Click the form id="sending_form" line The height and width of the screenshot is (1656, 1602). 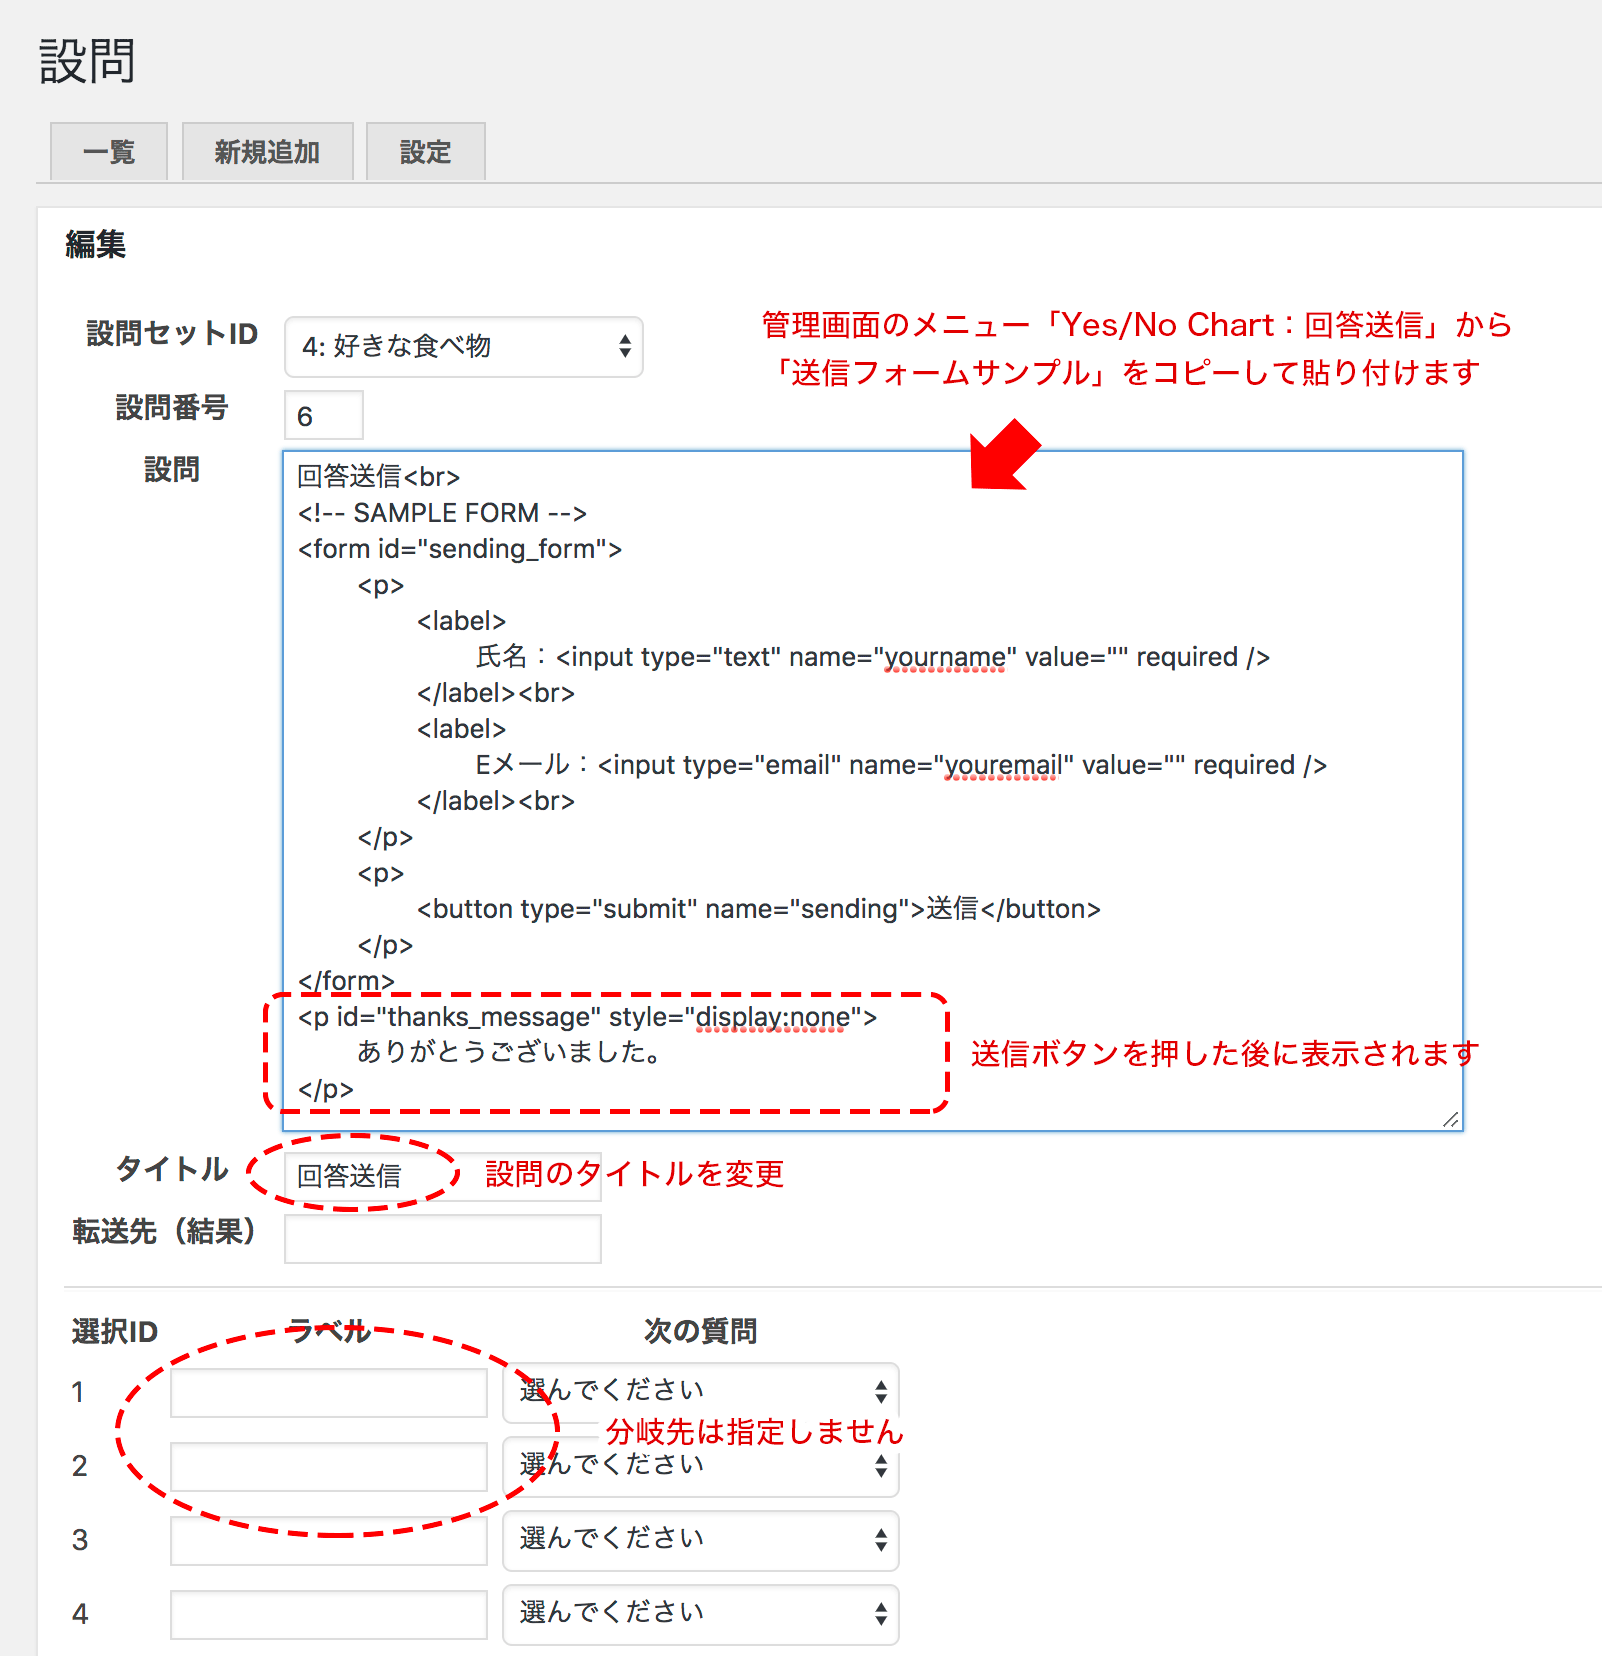click(x=460, y=549)
